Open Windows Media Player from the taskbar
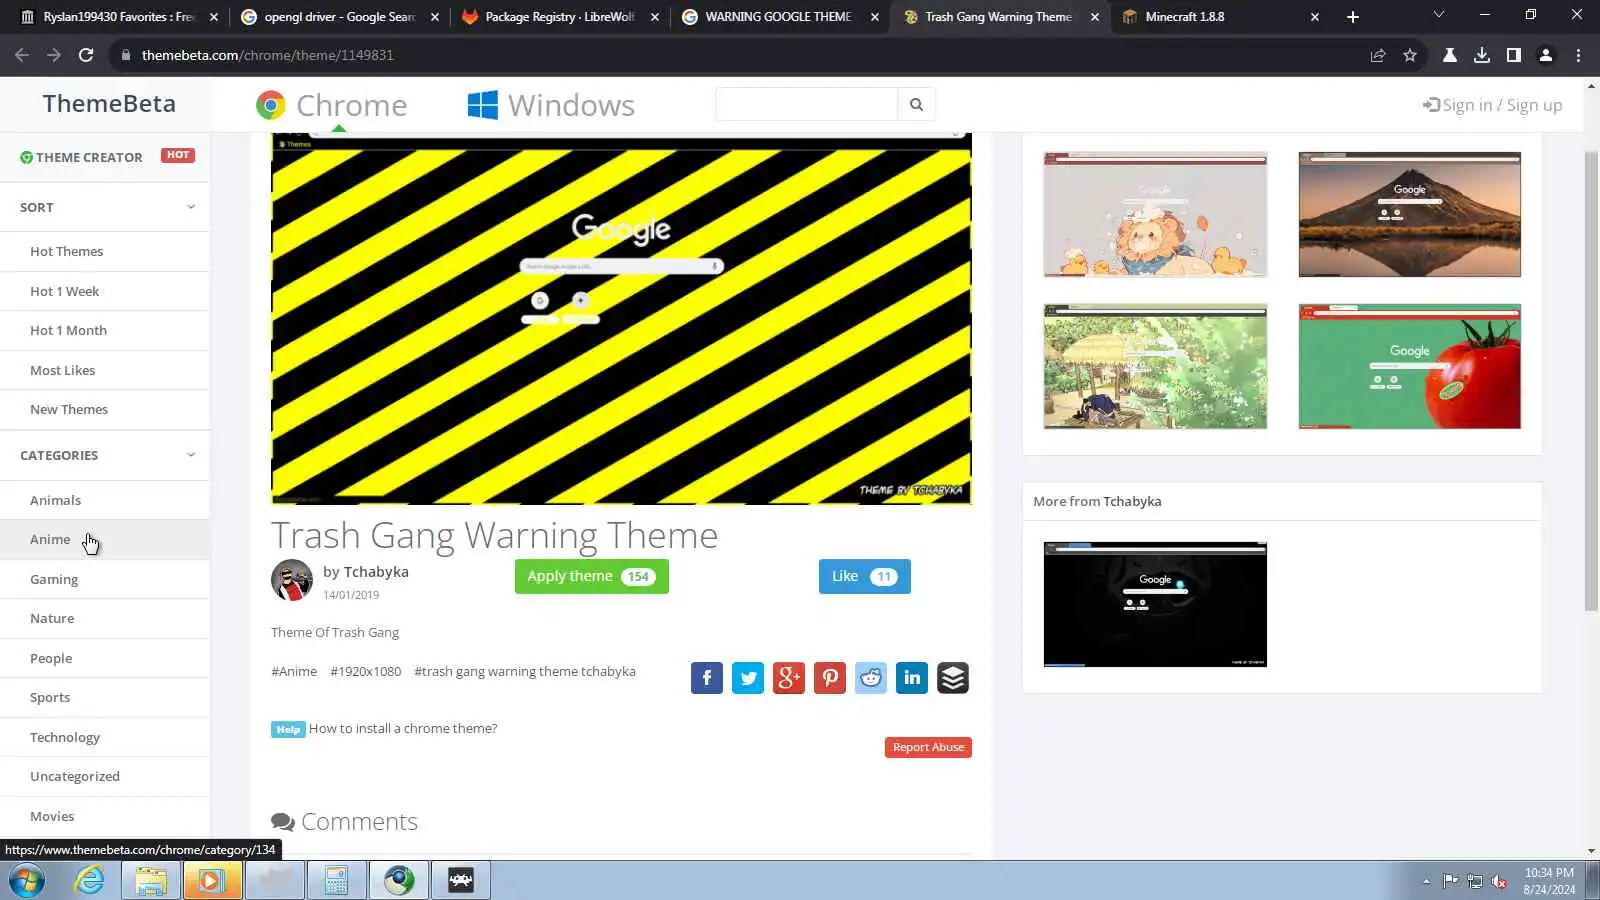1600x900 pixels. pyautogui.click(x=212, y=880)
